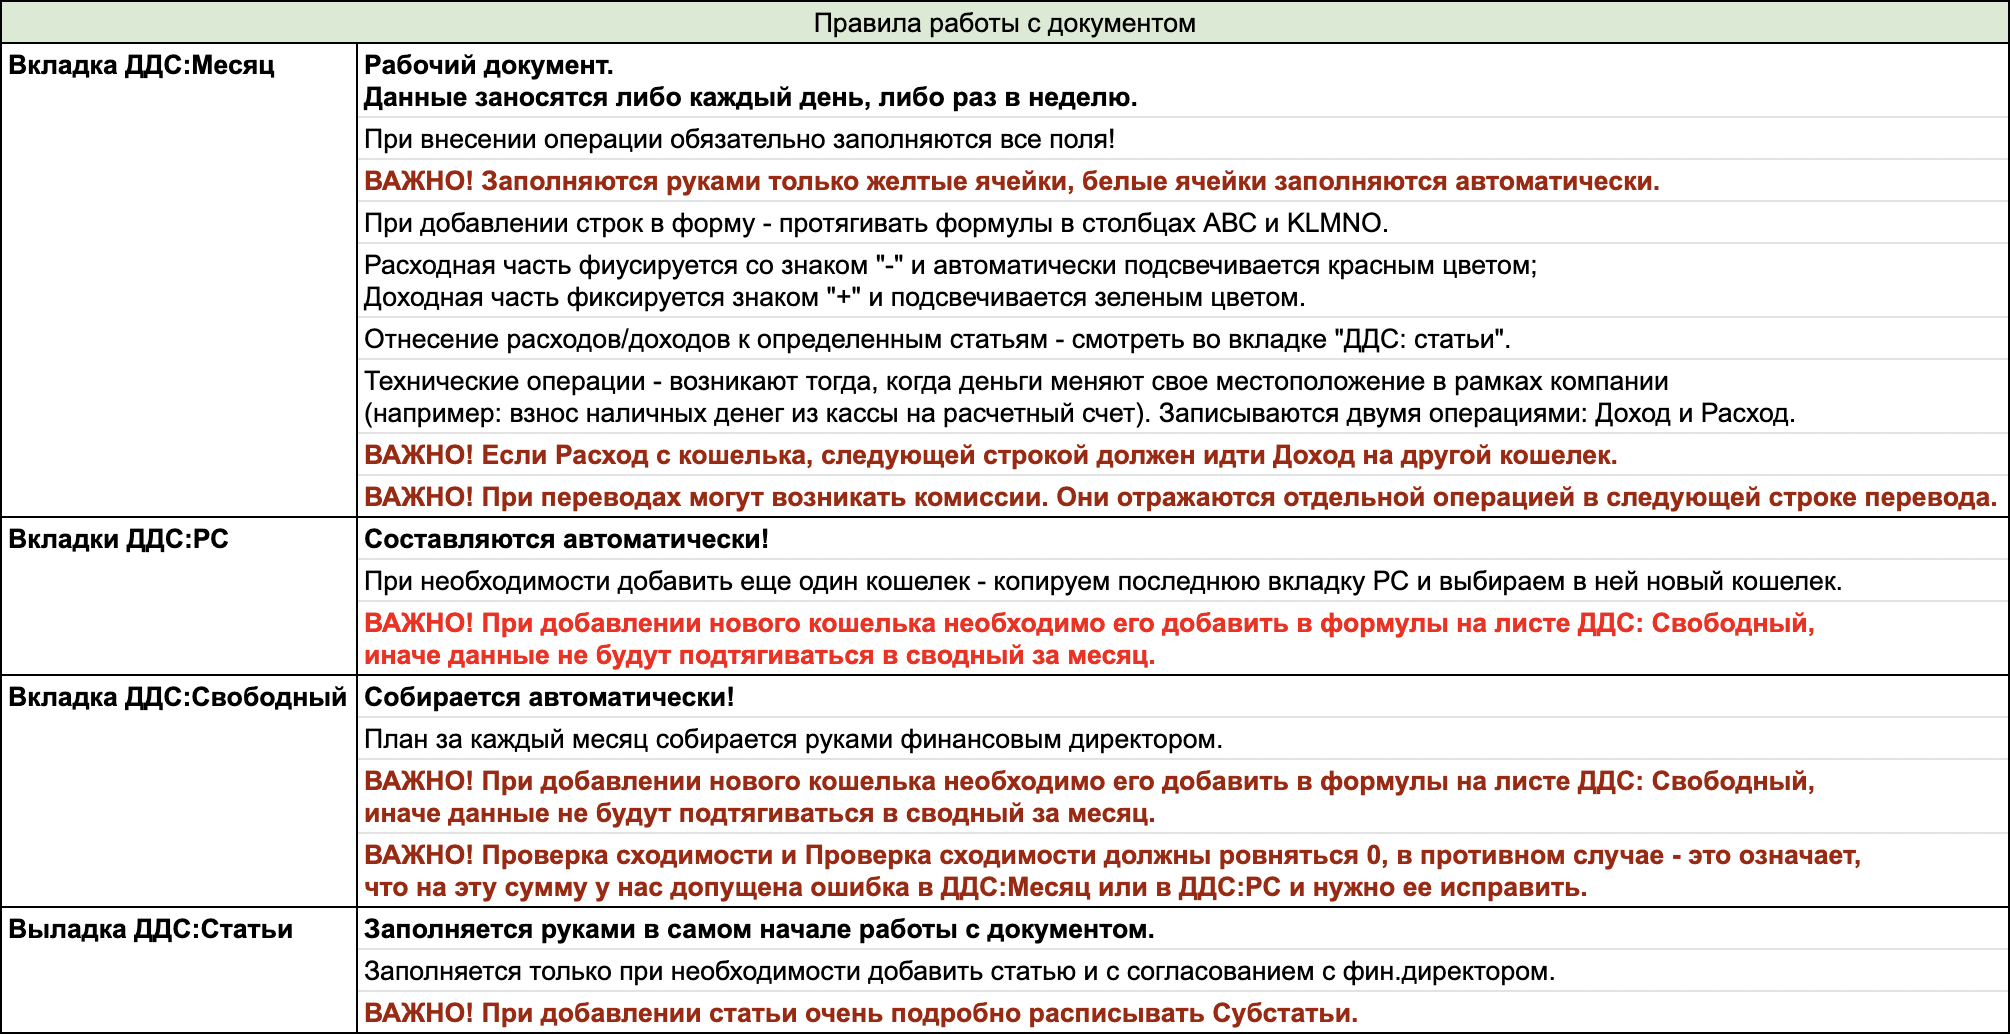Select red row about 'расписывать Субстатьи'

click(1183, 1013)
